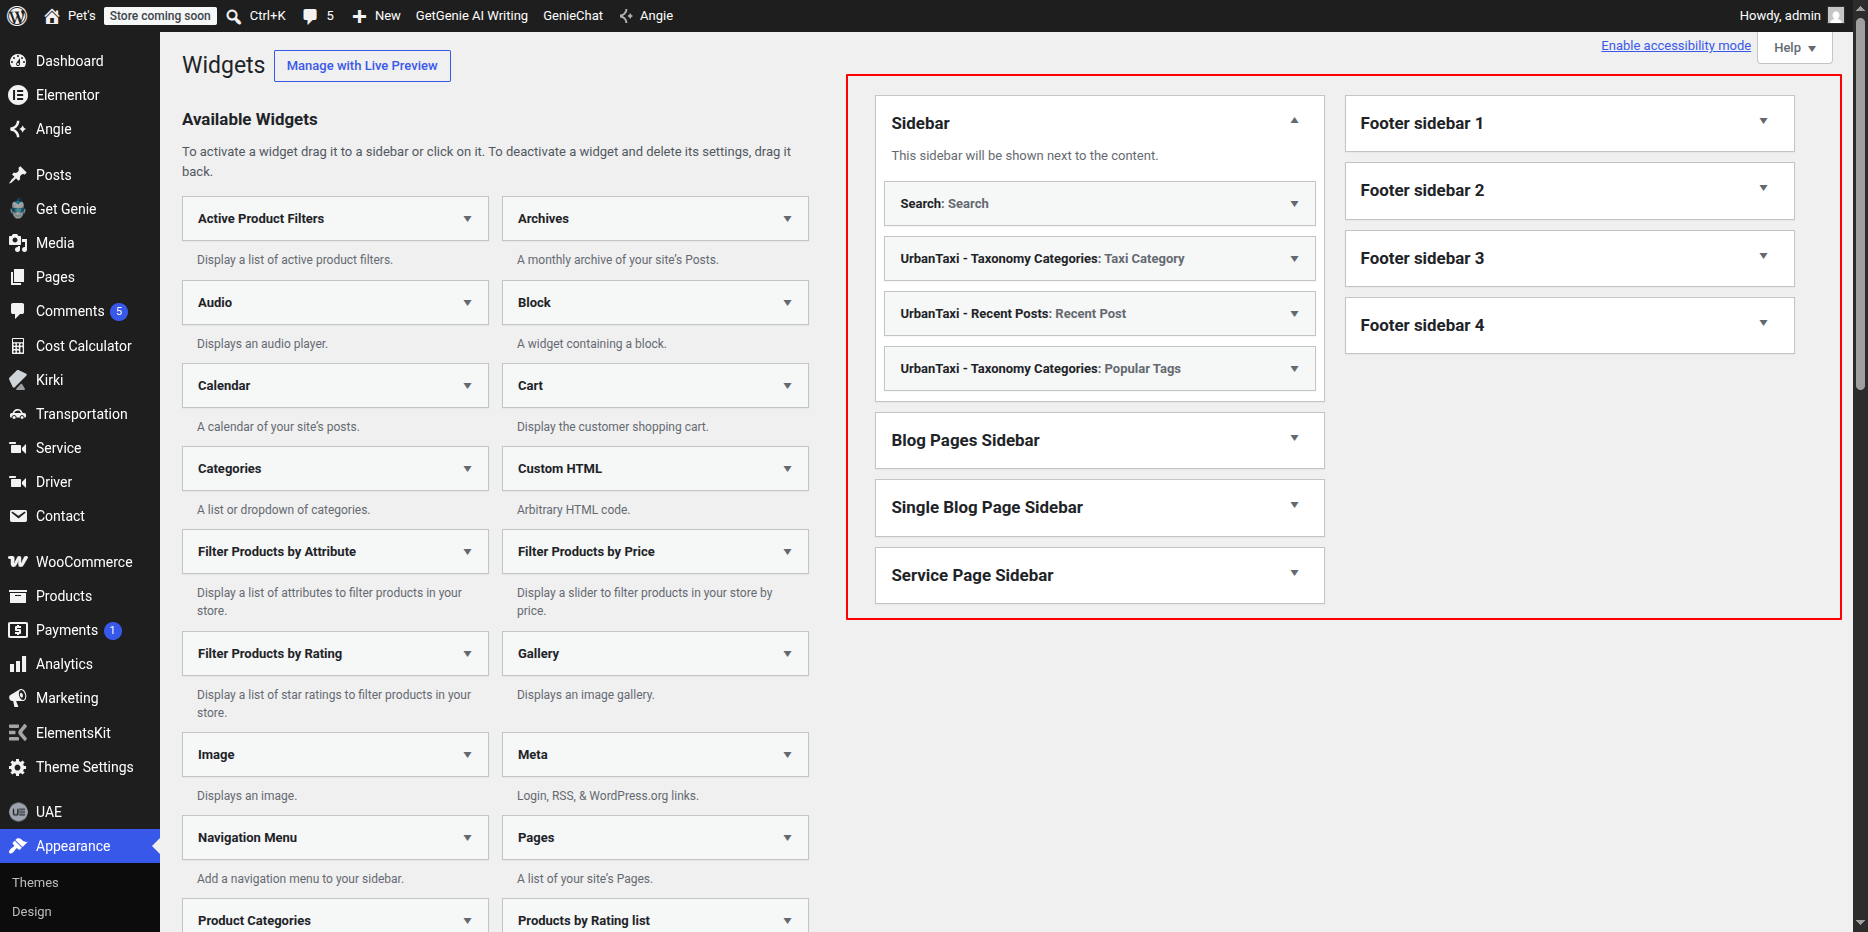Open the Design submenu item
This screenshot has width=1868, height=932.
[32, 912]
